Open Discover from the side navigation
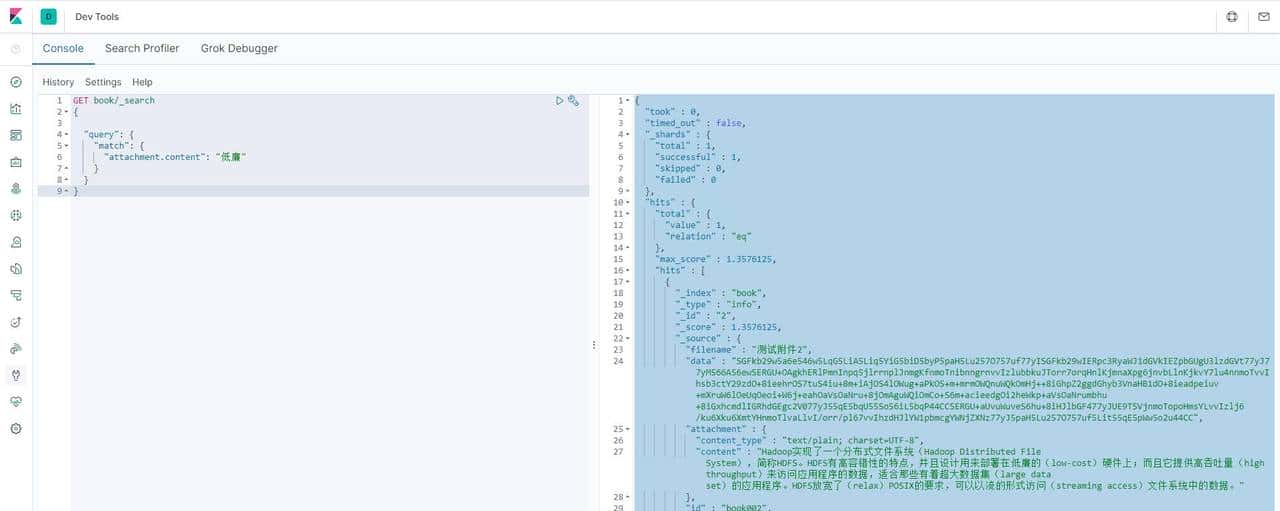This screenshot has height=511, width=1280. point(15,82)
